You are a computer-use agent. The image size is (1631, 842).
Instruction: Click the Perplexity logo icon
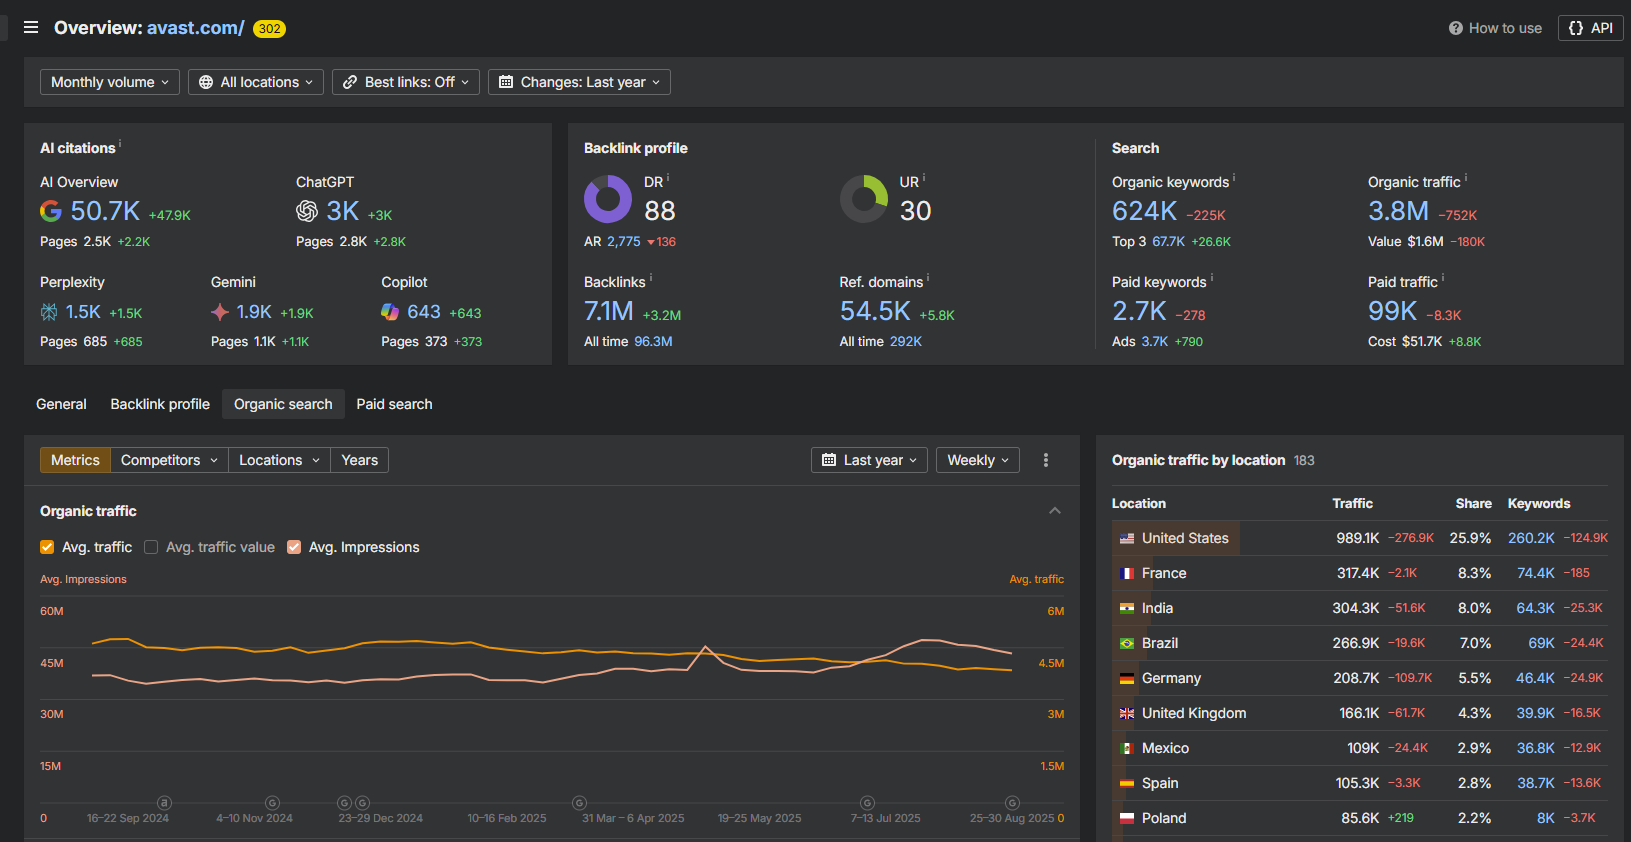coord(49,312)
